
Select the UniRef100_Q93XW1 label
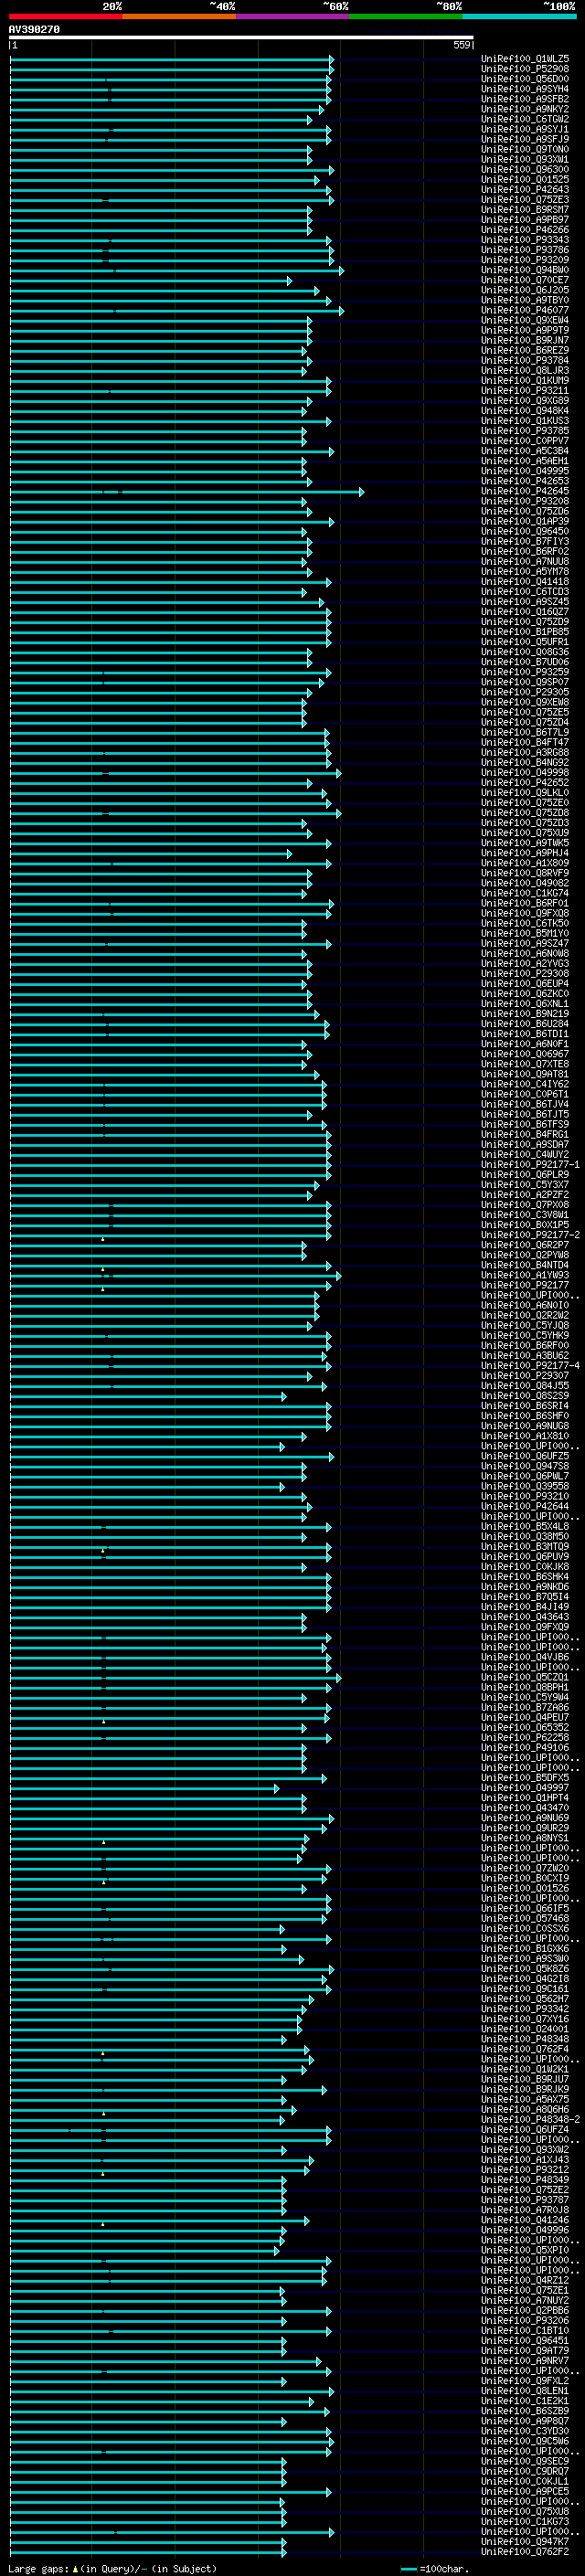tap(525, 159)
